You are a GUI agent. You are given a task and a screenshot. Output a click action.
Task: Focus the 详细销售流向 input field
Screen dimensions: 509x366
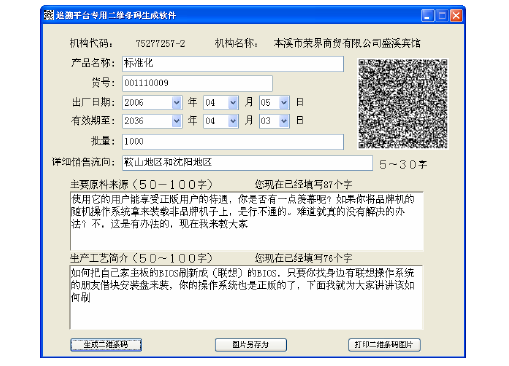click(x=247, y=163)
